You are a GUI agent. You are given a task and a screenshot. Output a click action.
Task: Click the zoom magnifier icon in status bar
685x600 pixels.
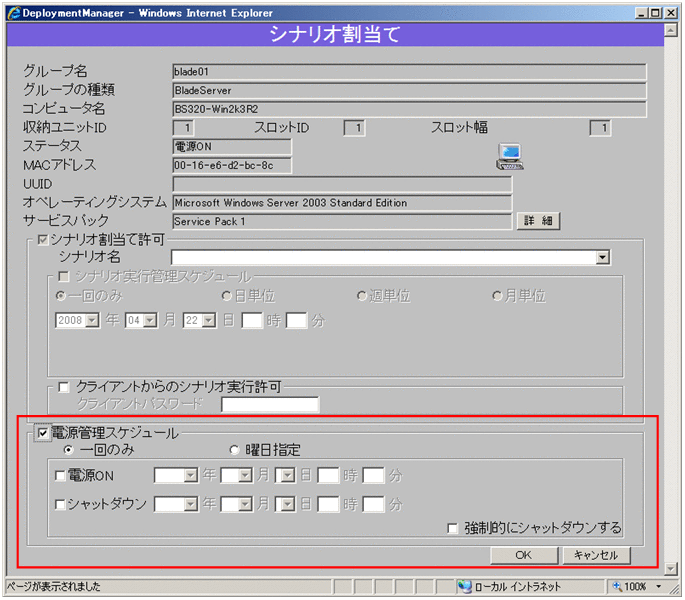[x=617, y=586]
